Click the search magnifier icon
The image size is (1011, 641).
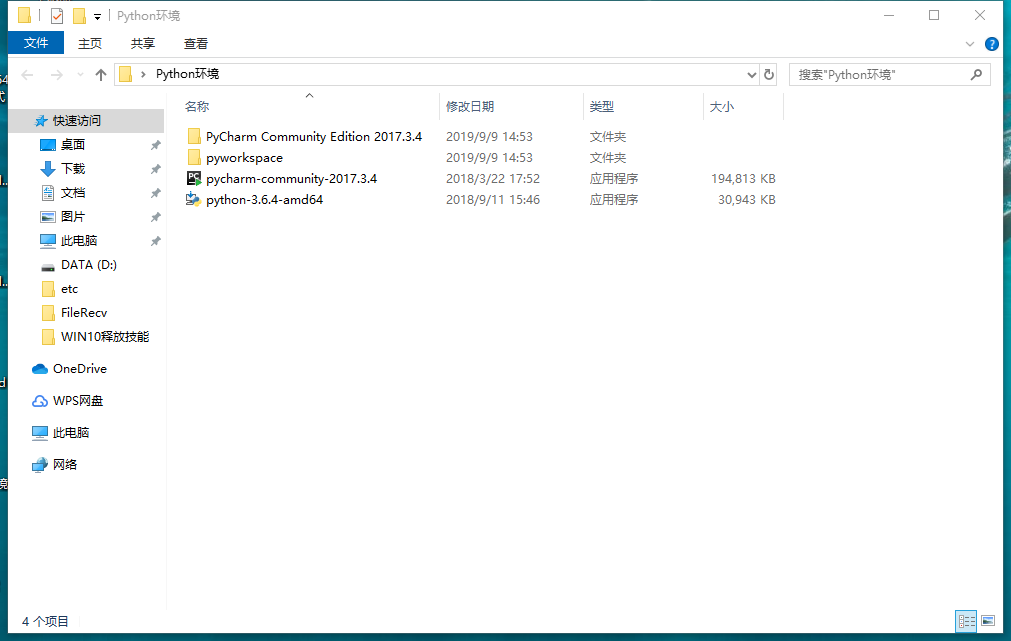tap(976, 75)
